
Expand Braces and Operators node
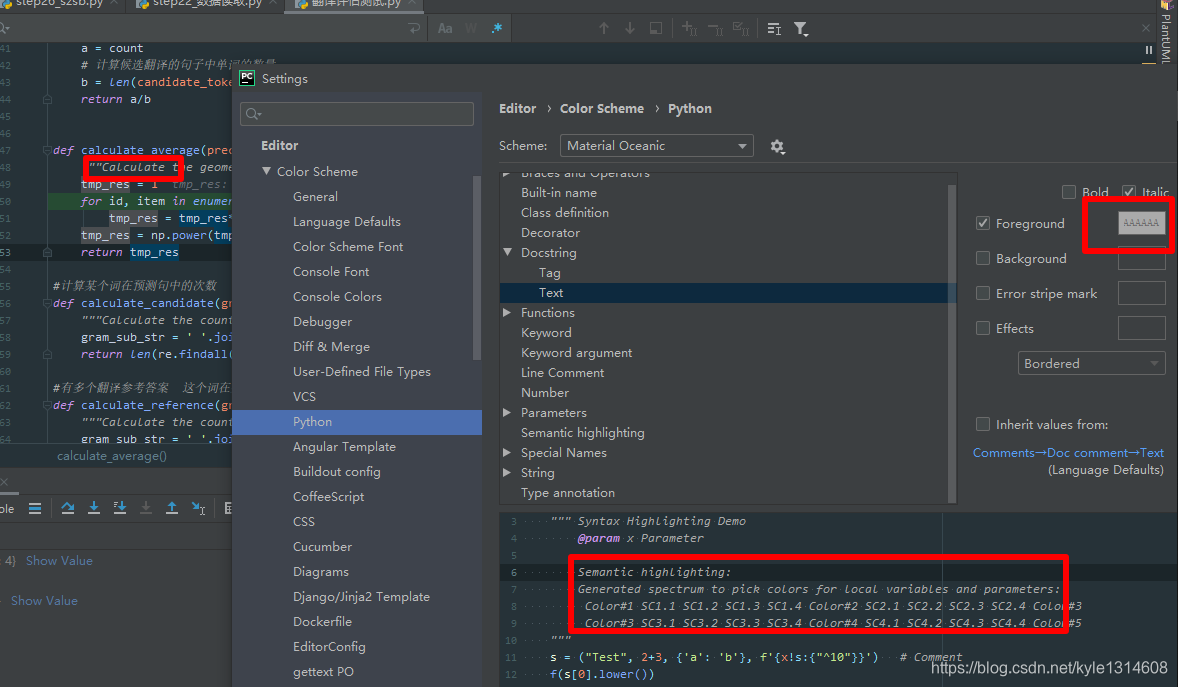click(x=507, y=174)
